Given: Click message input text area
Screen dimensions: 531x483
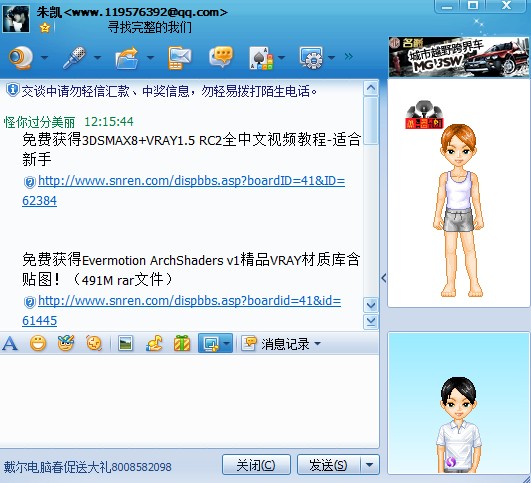Looking at the screenshot, I should [x=189, y=401].
